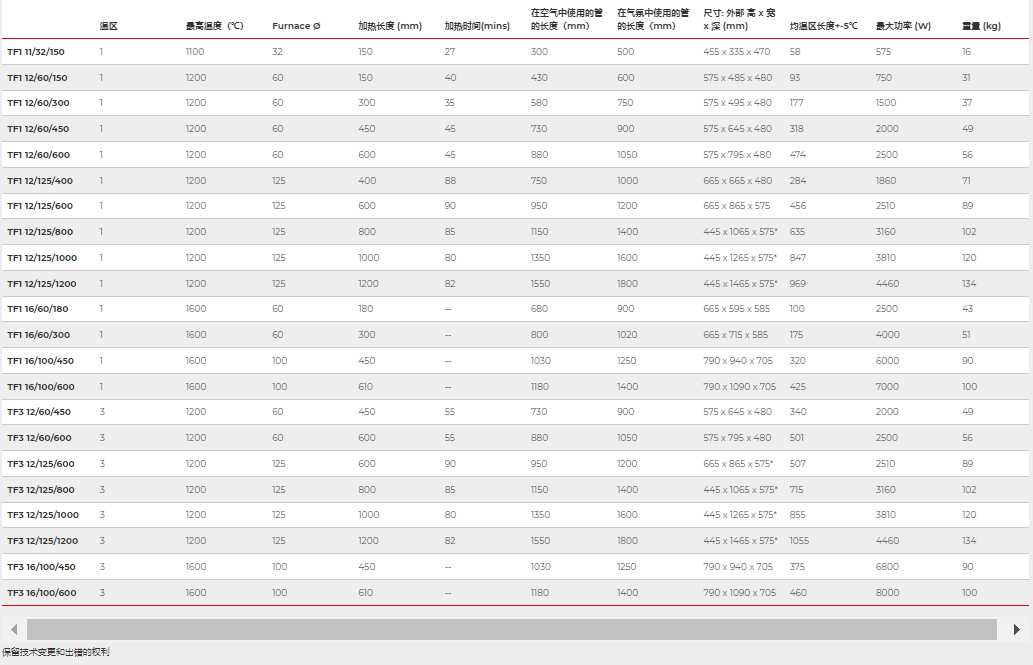Screen dimensions: 1033x665
Task: Click power value 1860 in TF1 12/125/400 row
Action: [x=886, y=181]
